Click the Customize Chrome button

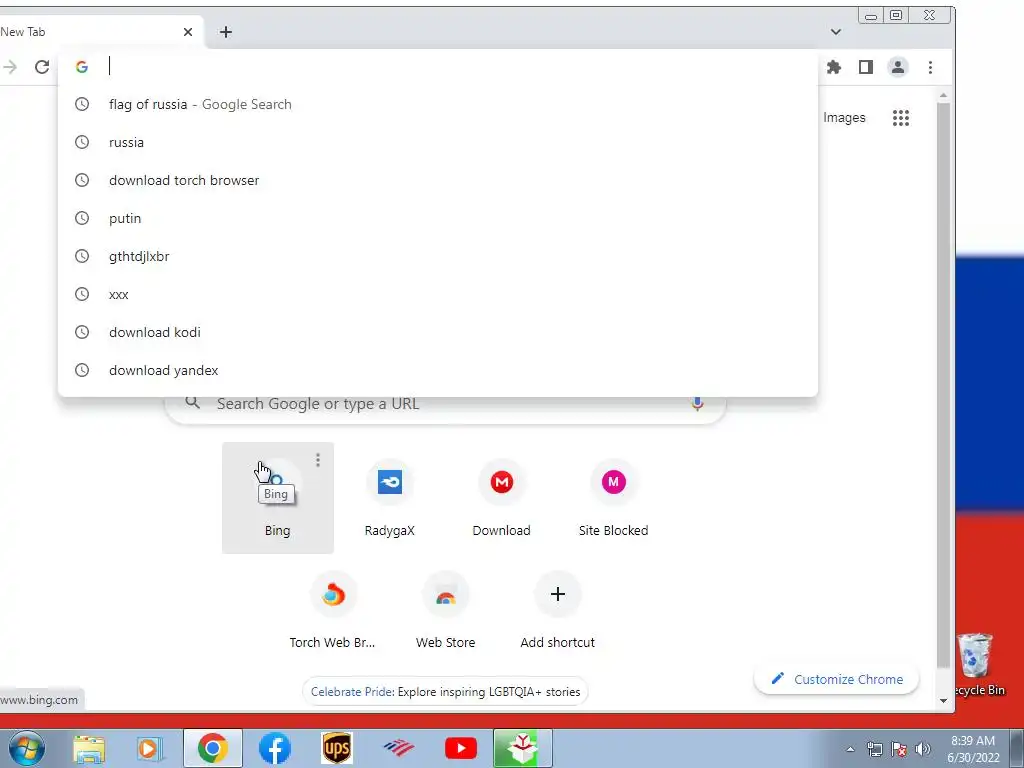837,679
